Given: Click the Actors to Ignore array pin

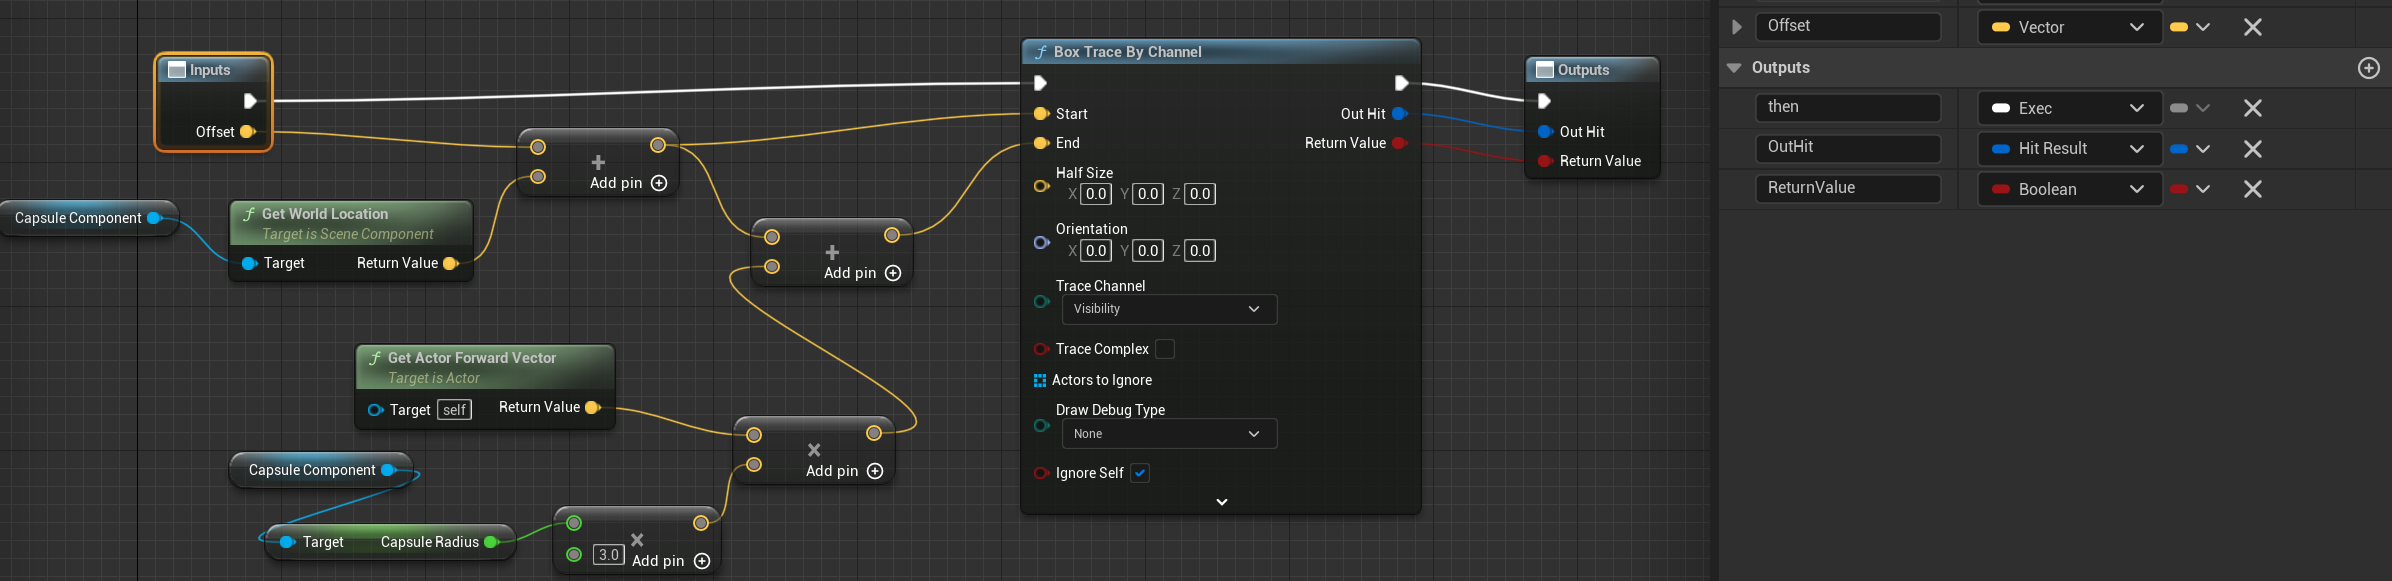Looking at the screenshot, I should pyautogui.click(x=1040, y=380).
